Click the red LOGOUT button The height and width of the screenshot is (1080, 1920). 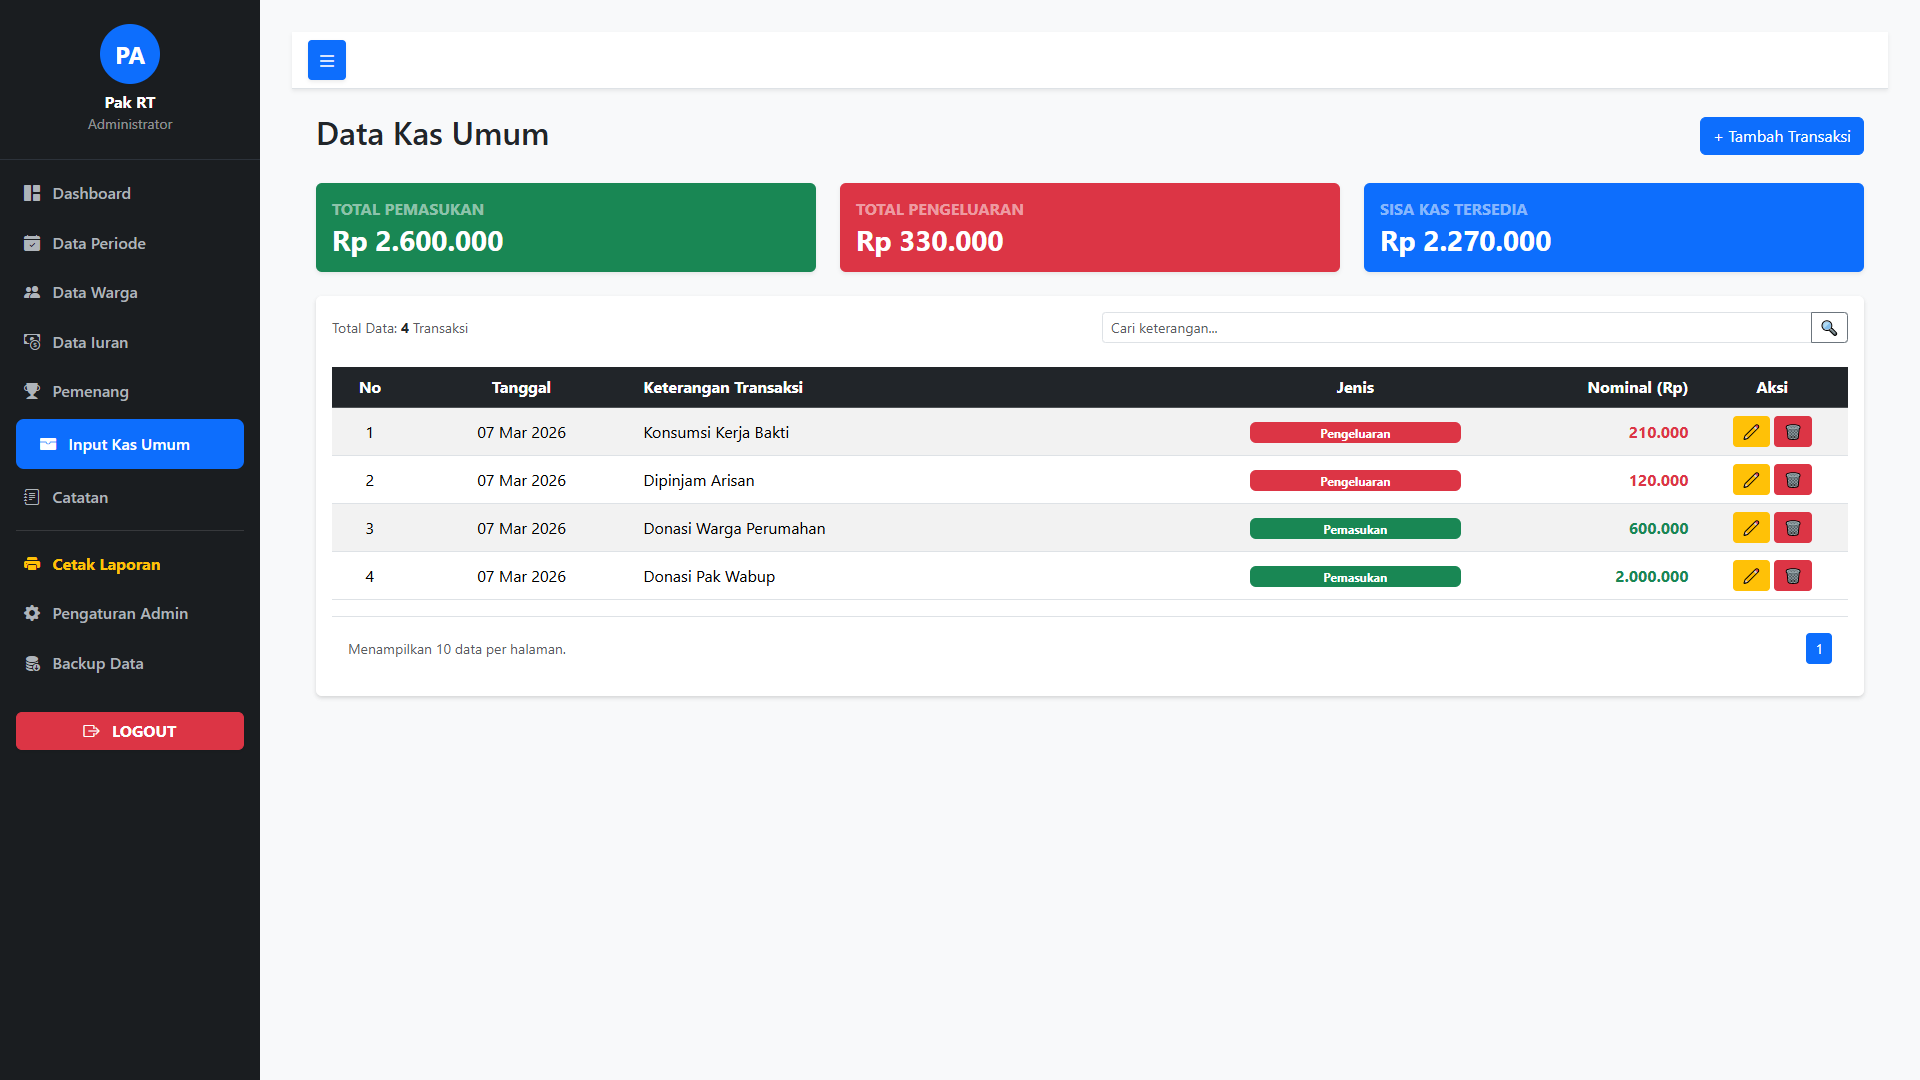click(130, 731)
